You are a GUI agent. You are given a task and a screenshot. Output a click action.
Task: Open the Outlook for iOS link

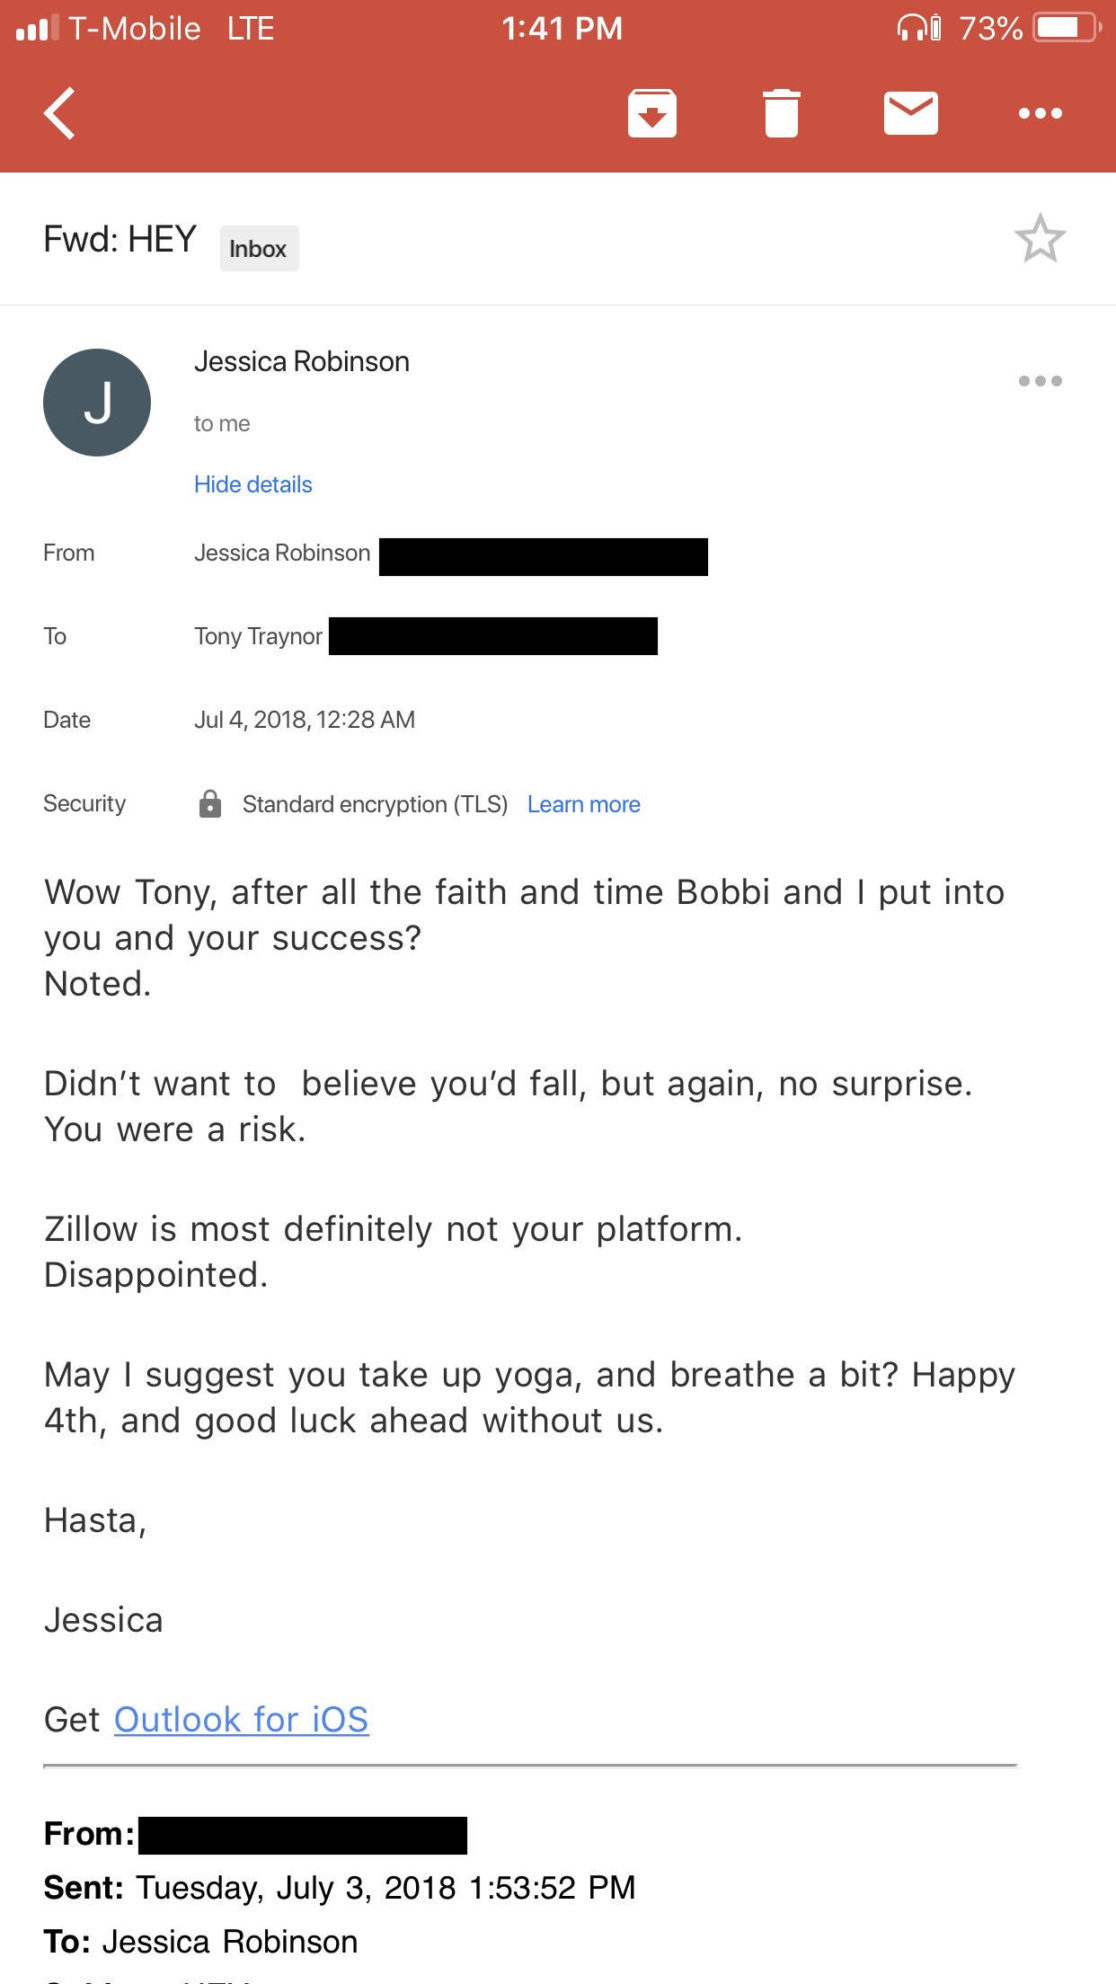click(242, 1719)
